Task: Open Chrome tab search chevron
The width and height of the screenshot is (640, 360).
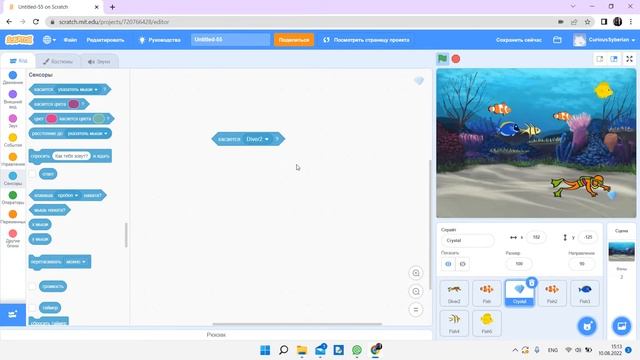Action: click(573, 7)
